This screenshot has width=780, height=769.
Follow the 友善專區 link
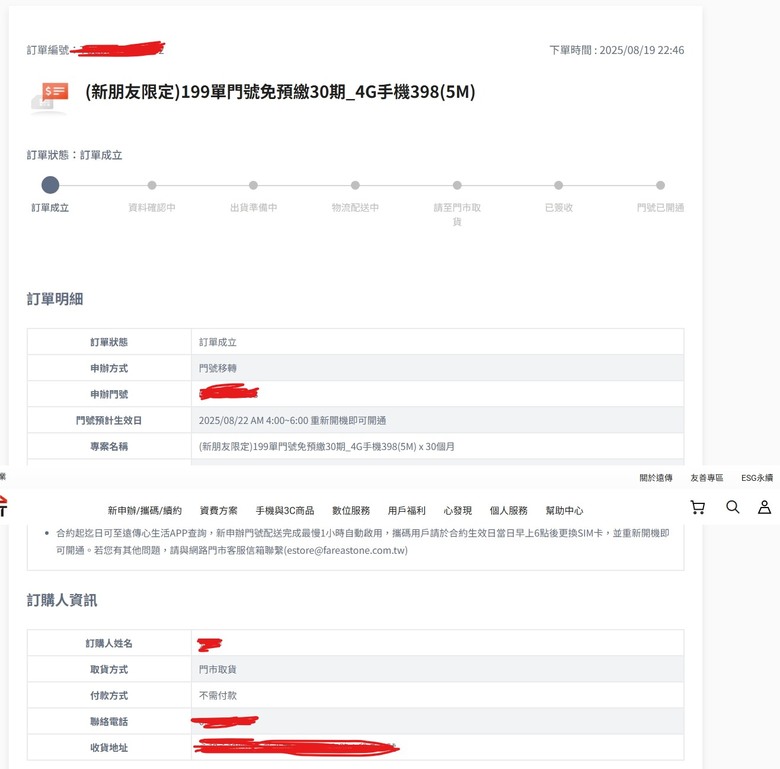[706, 478]
